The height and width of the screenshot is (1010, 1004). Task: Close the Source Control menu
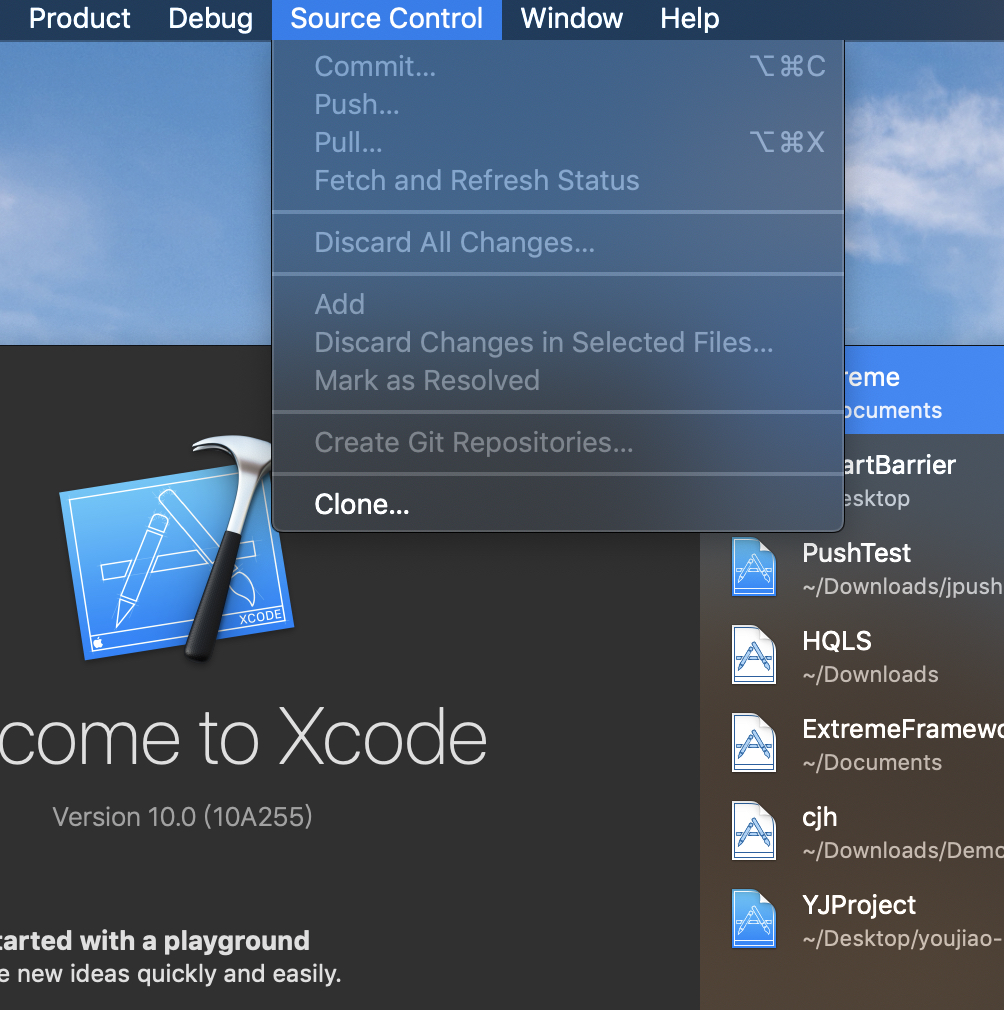(x=386, y=19)
